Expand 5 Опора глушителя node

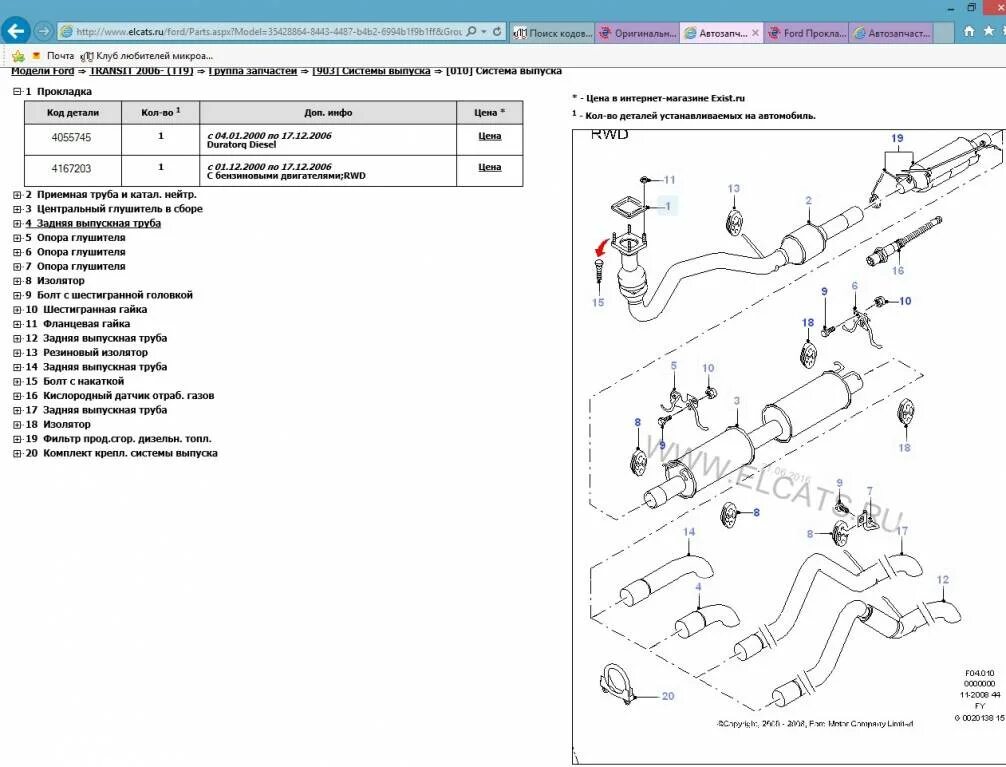(17, 237)
